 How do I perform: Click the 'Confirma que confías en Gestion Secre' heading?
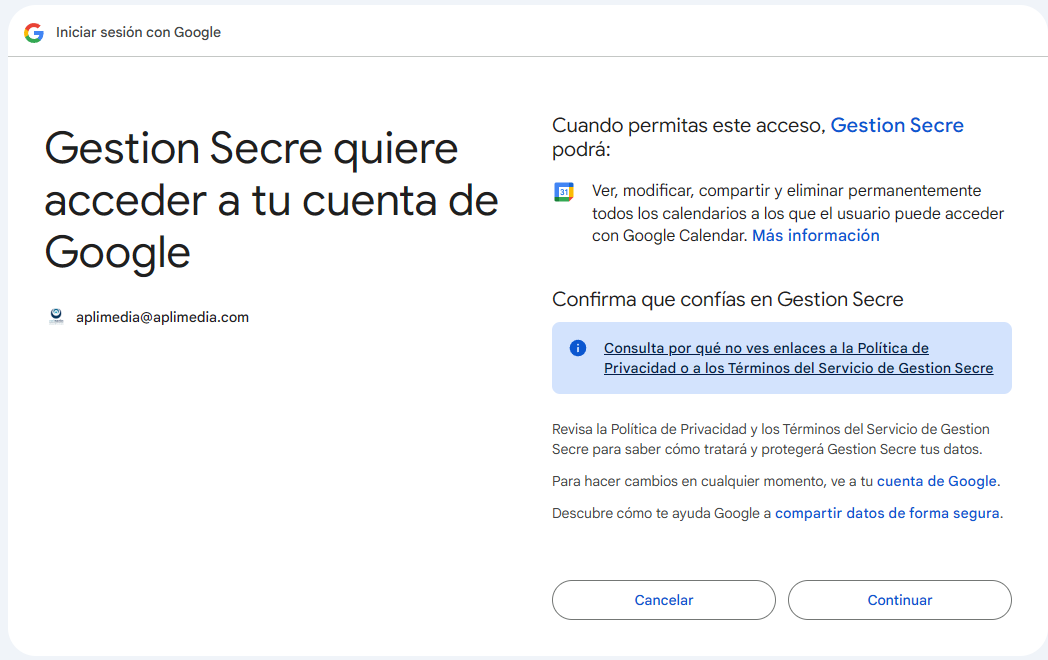click(x=727, y=299)
